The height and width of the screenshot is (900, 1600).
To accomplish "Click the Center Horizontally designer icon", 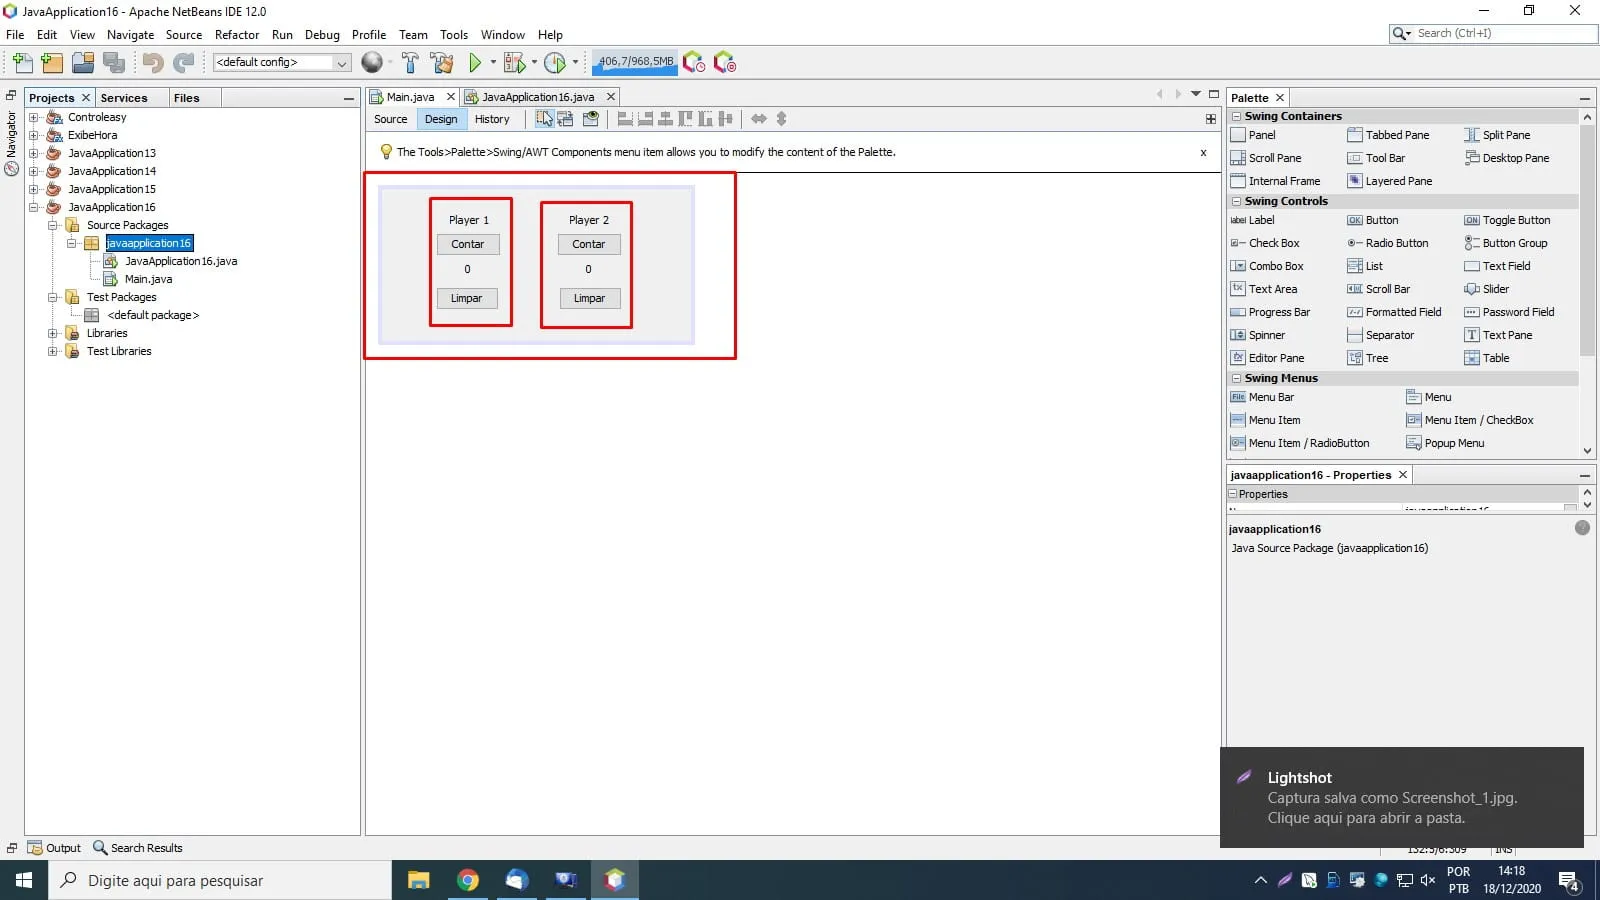I will tap(665, 119).
